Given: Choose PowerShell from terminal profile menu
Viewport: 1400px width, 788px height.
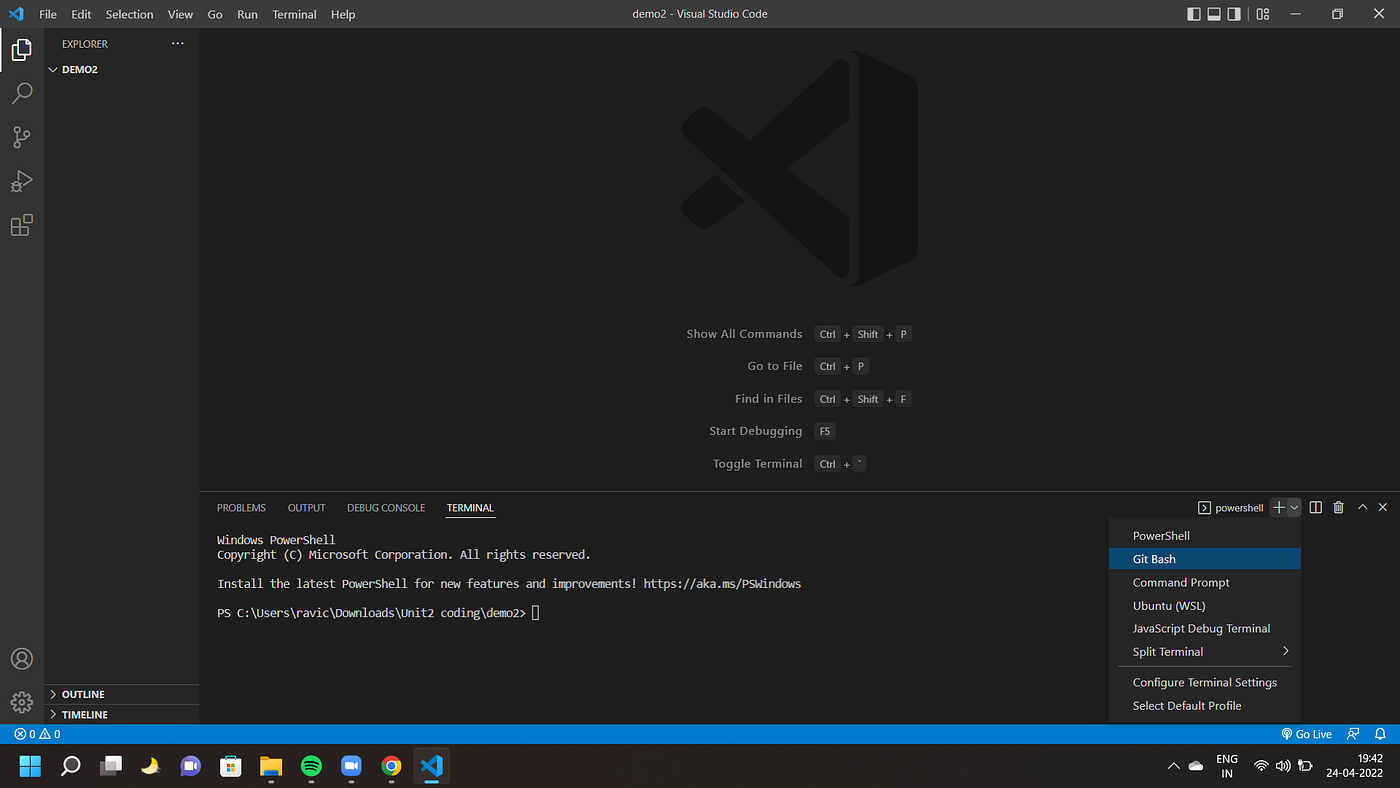Looking at the screenshot, I should tap(1205, 536).
